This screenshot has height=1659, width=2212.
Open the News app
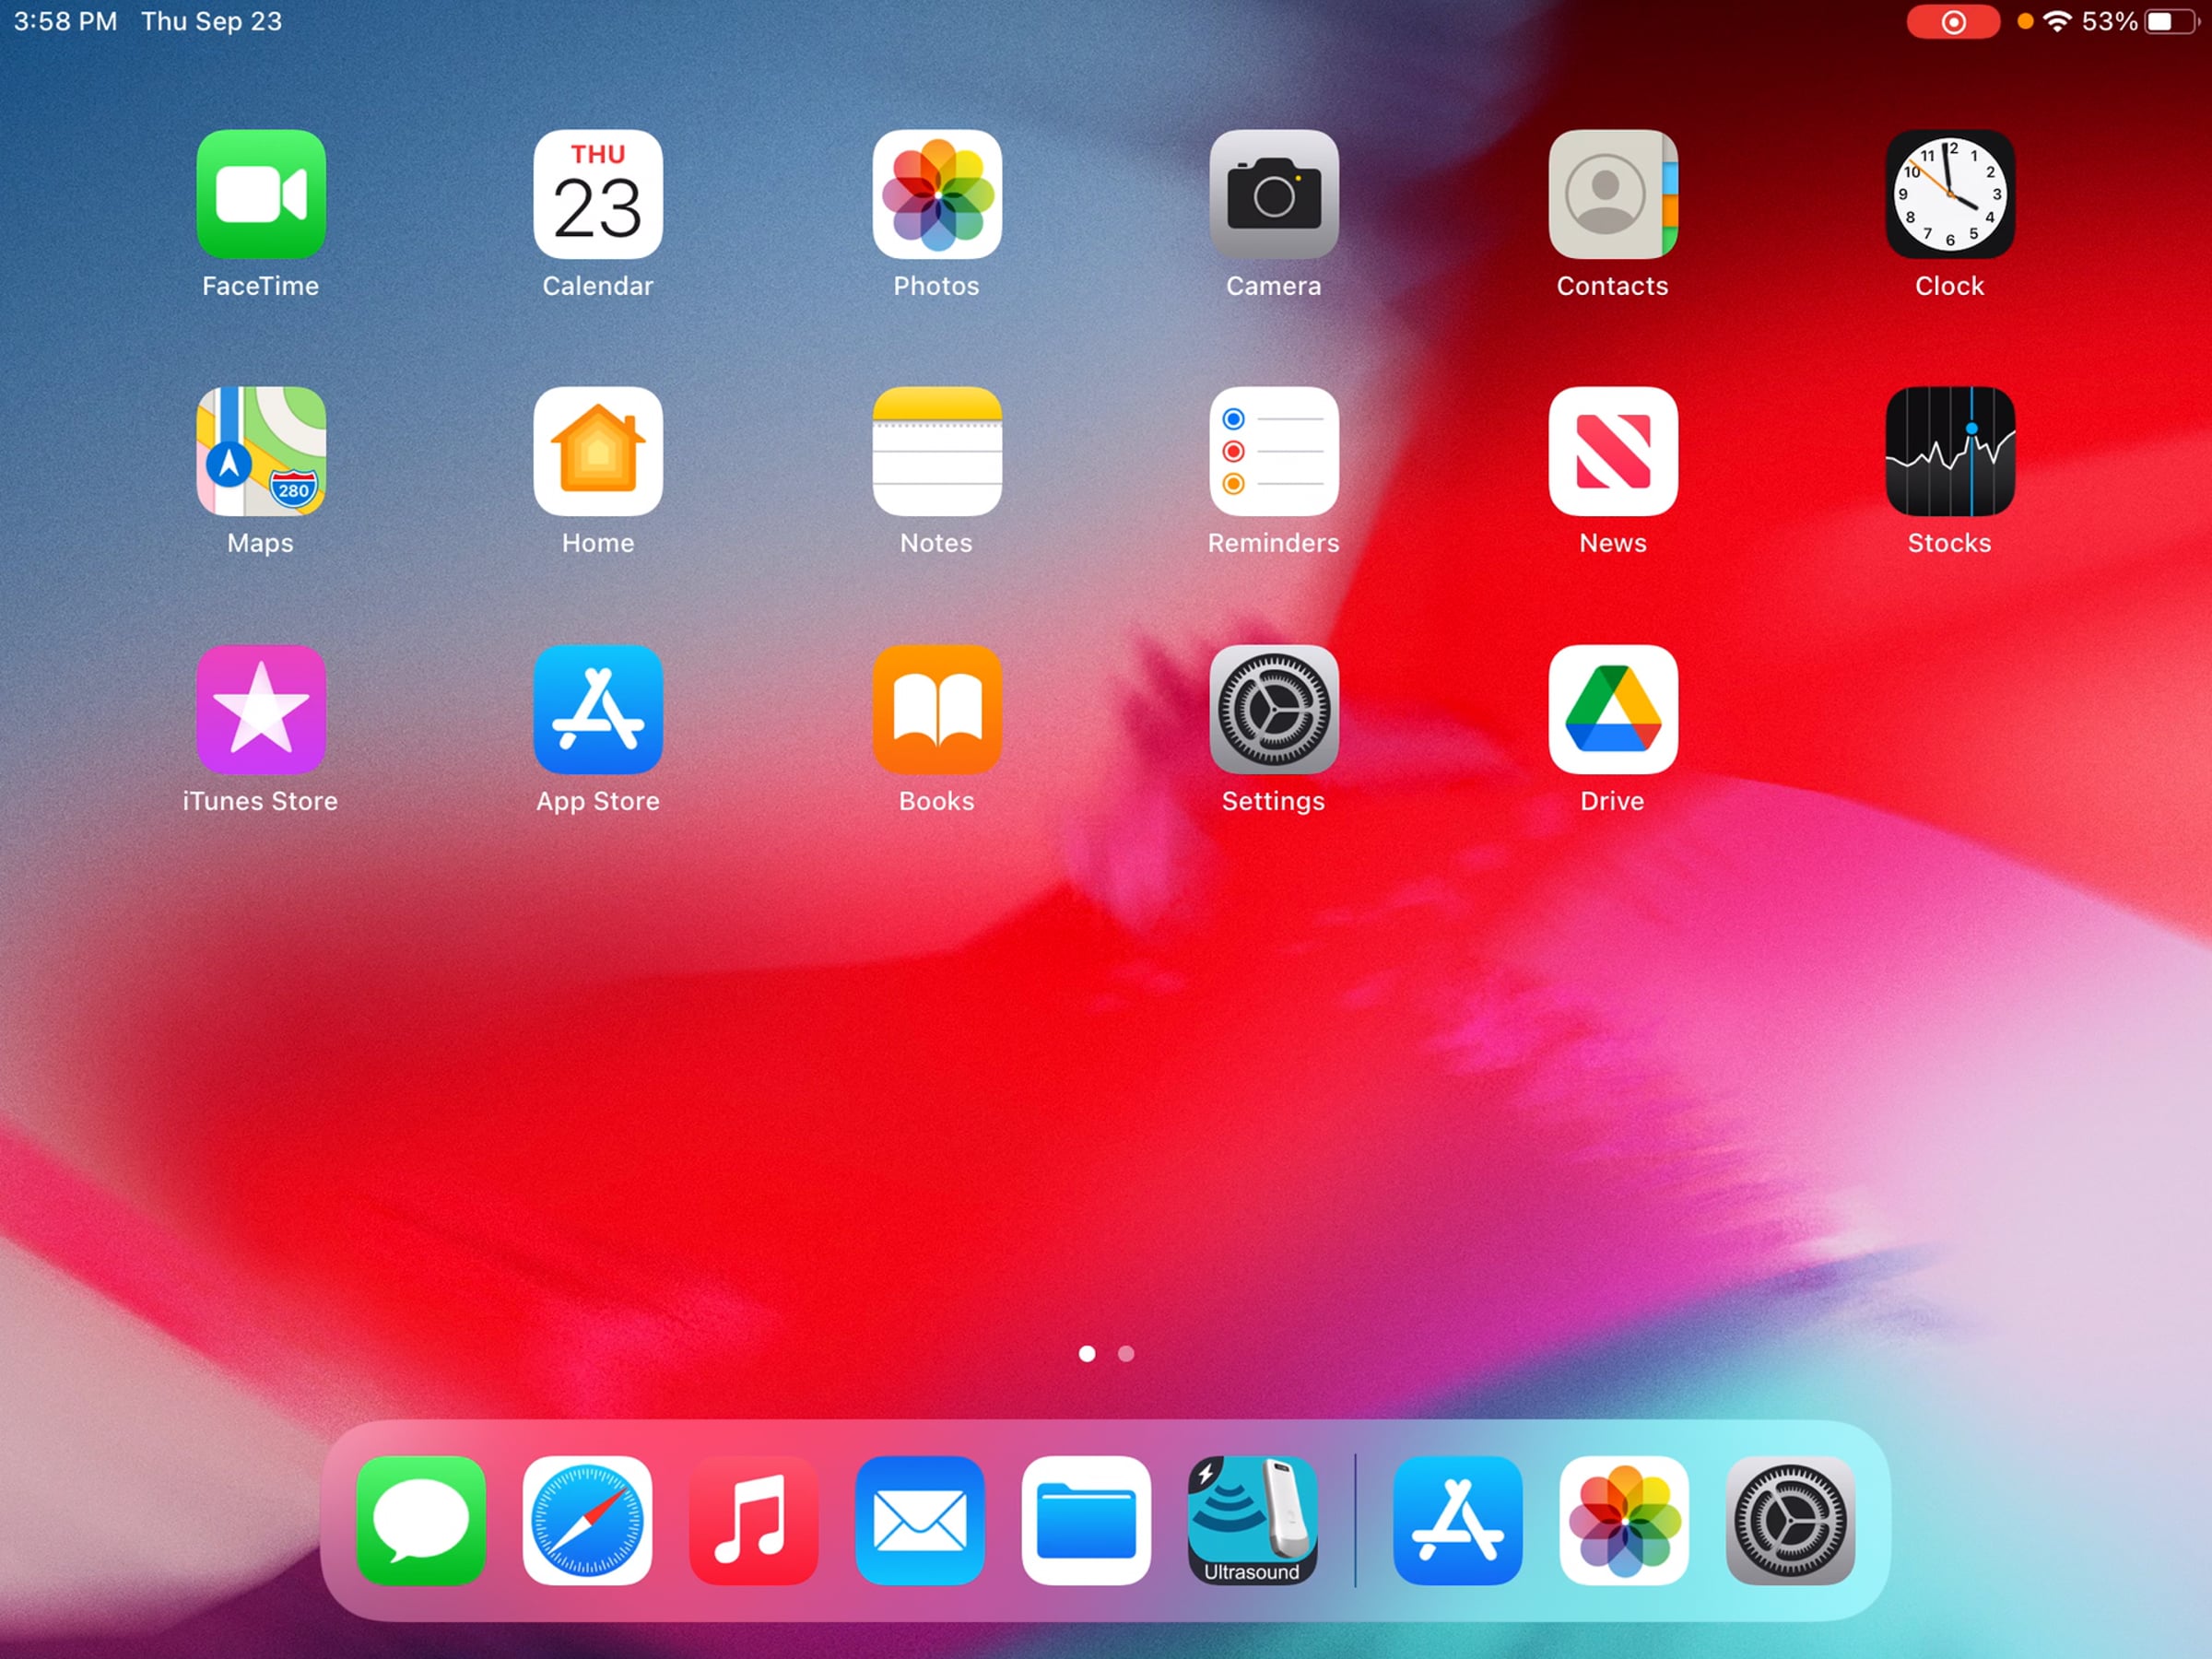1612,451
